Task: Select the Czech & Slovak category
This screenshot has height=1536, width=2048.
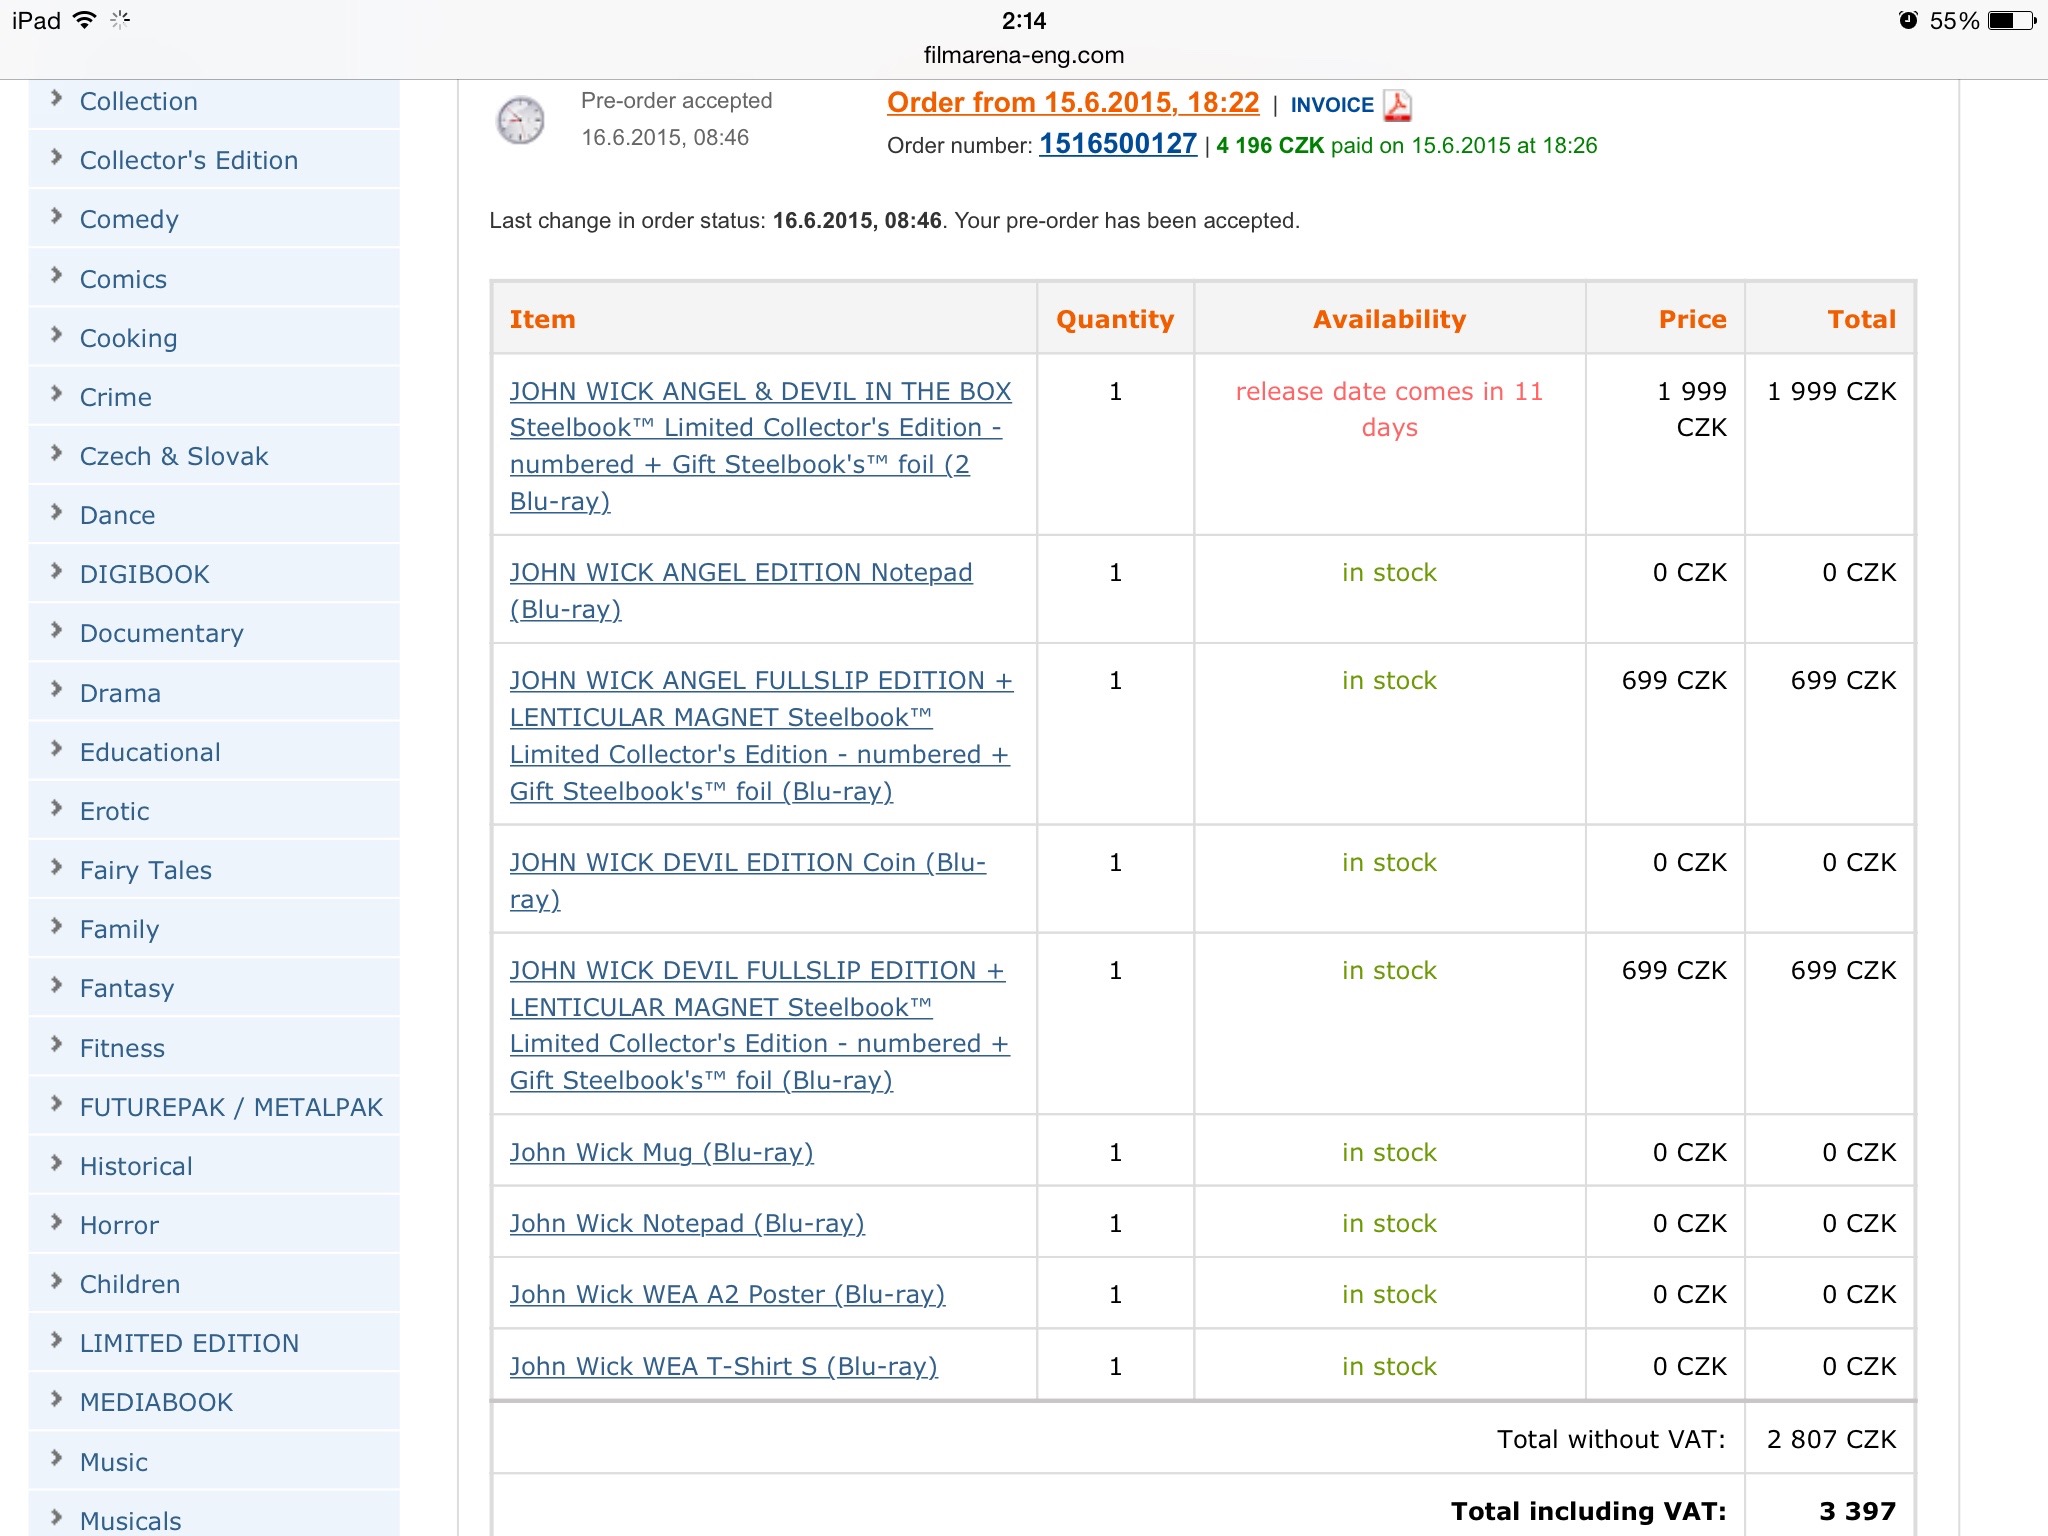Action: (174, 456)
